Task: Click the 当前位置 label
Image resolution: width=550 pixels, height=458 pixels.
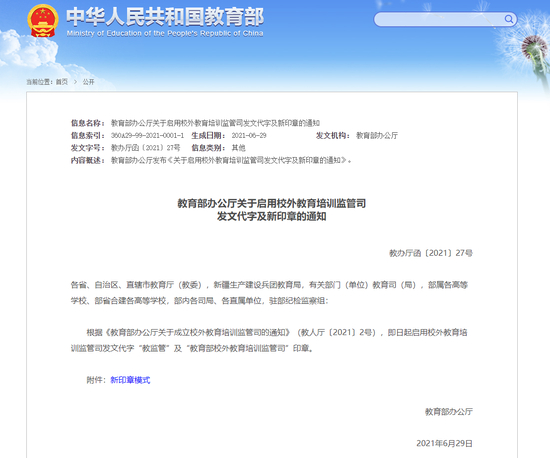Action: pyautogui.click(x=39, y=82)
